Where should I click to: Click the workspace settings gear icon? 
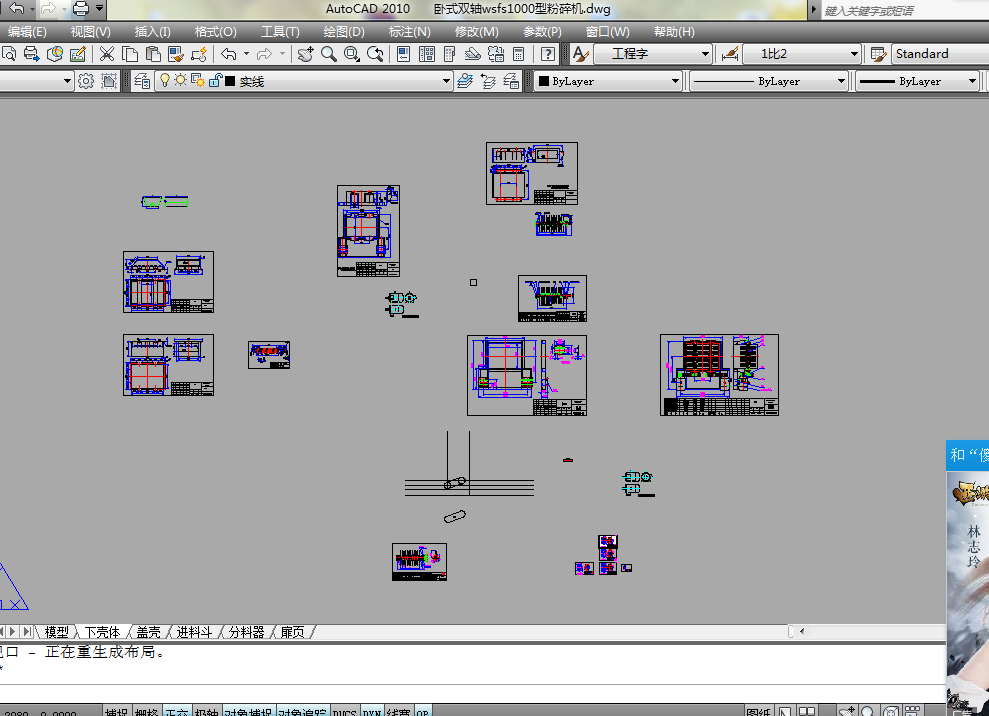(x=86, y=81)
